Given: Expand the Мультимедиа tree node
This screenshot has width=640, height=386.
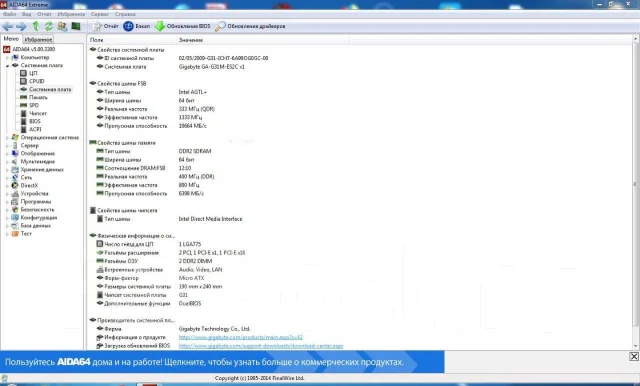Looking at the screenshot, I should (x=7, y=162).
